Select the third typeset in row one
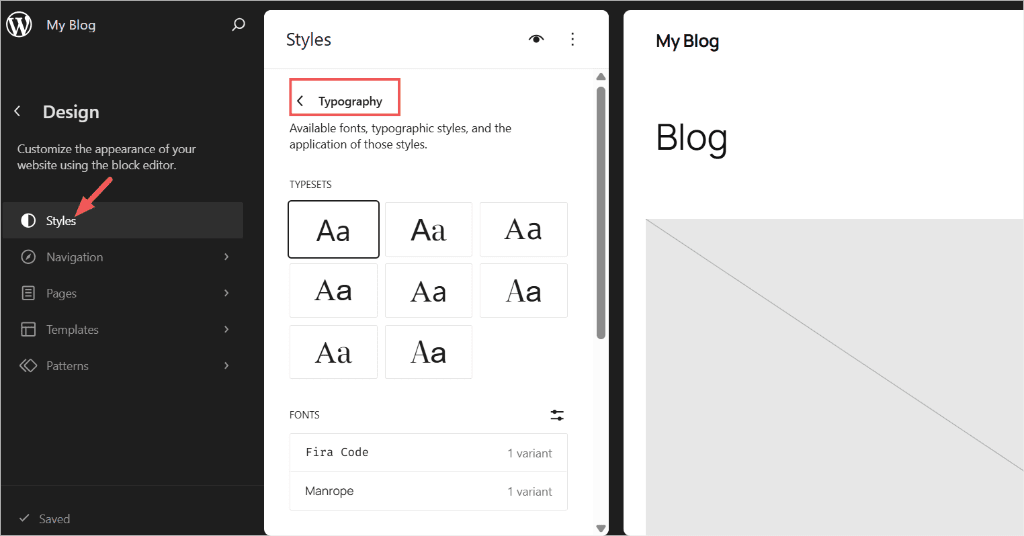 (524, 229)
